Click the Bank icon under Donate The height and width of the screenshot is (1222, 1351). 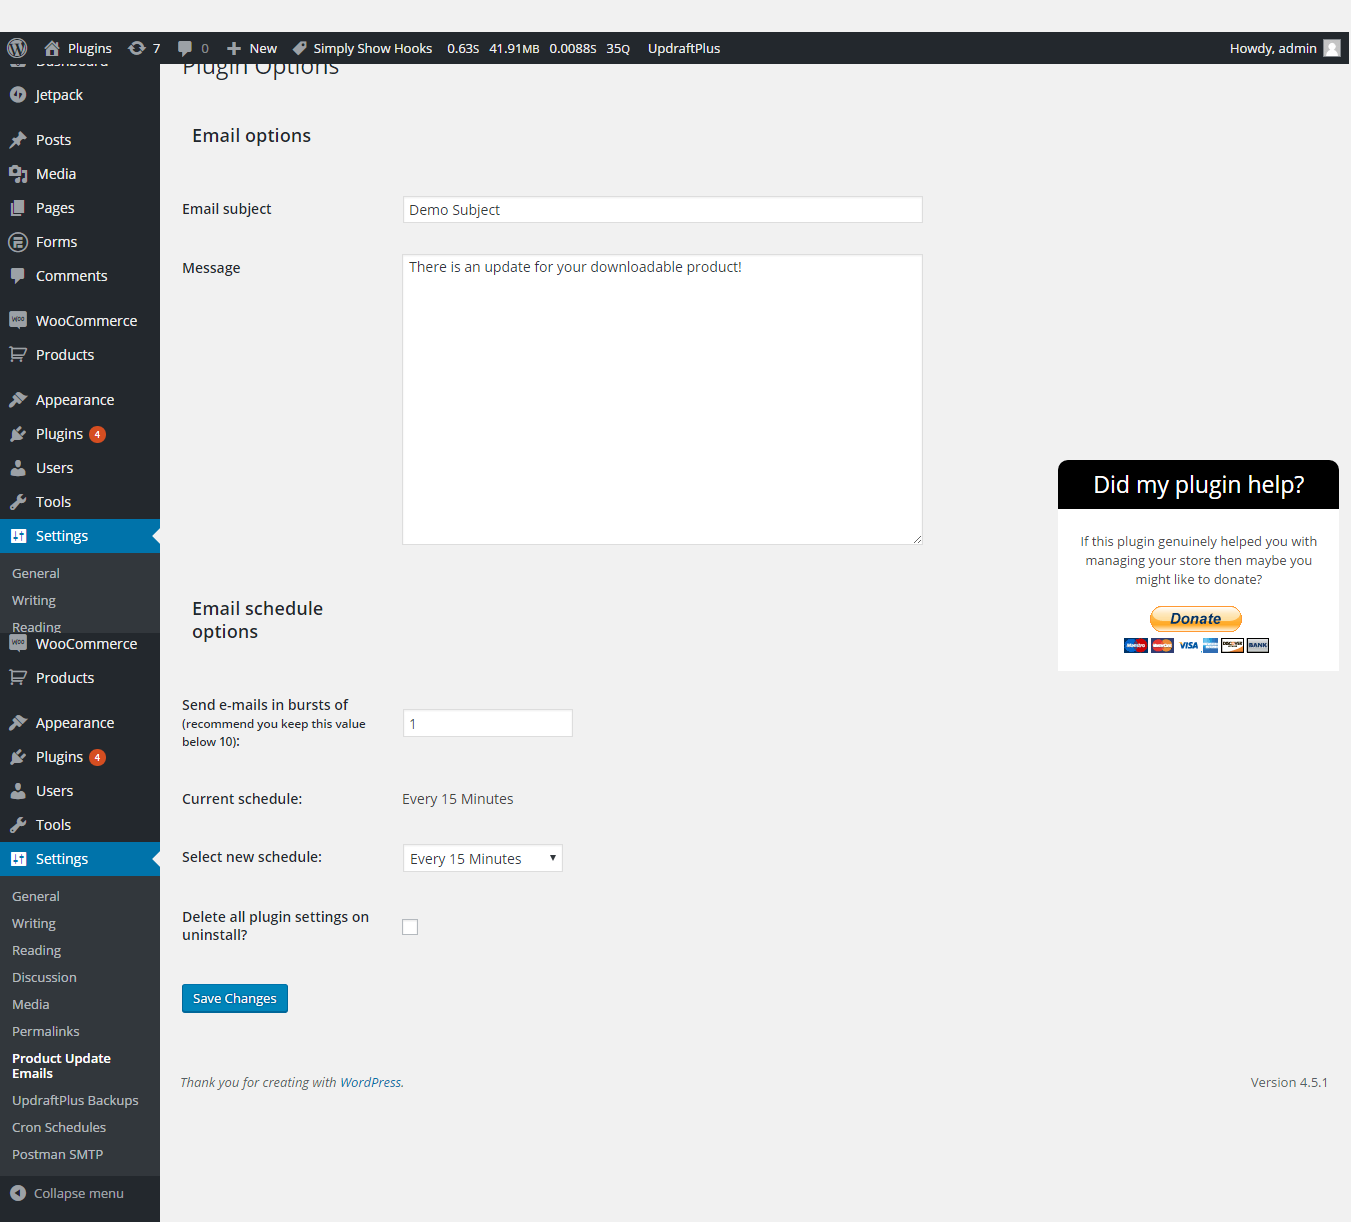click(x=1258, y=645)
